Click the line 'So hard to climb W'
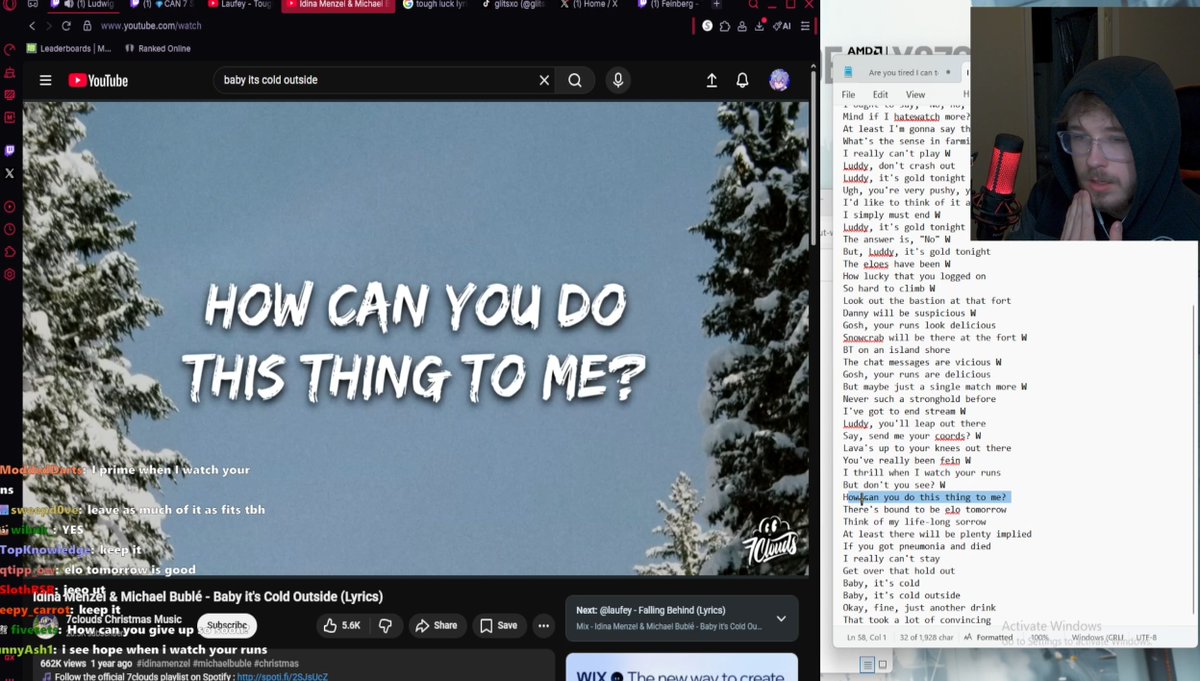 889,288
